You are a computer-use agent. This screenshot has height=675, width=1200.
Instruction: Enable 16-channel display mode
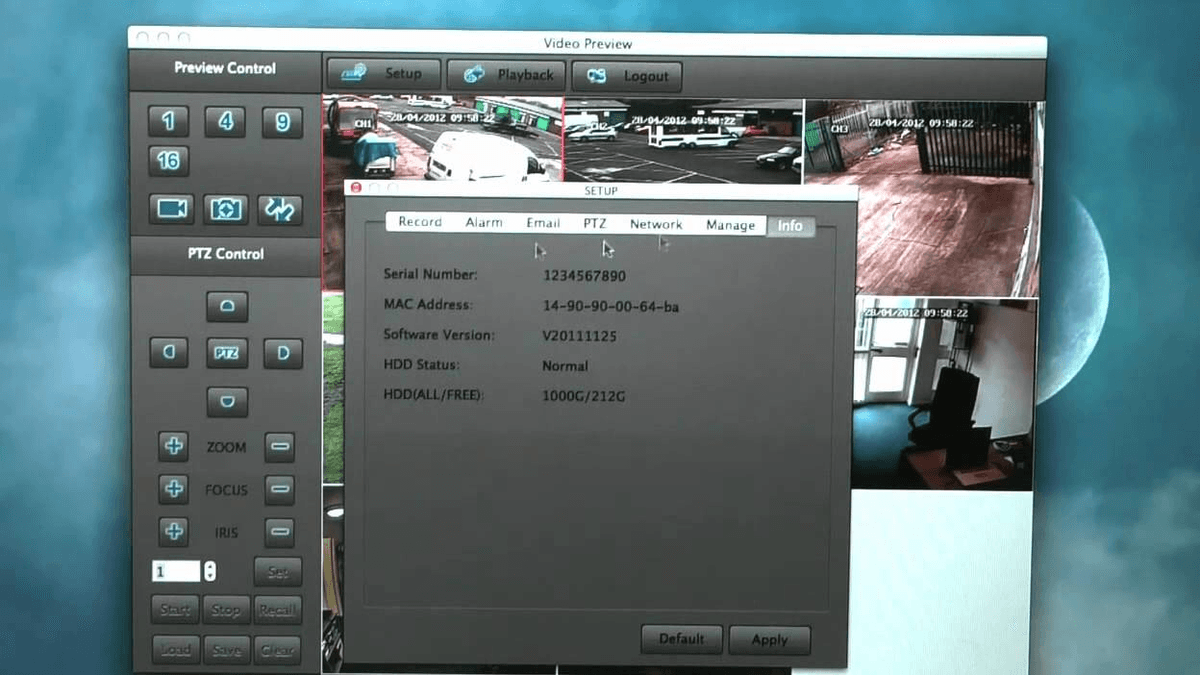[168, 161]
